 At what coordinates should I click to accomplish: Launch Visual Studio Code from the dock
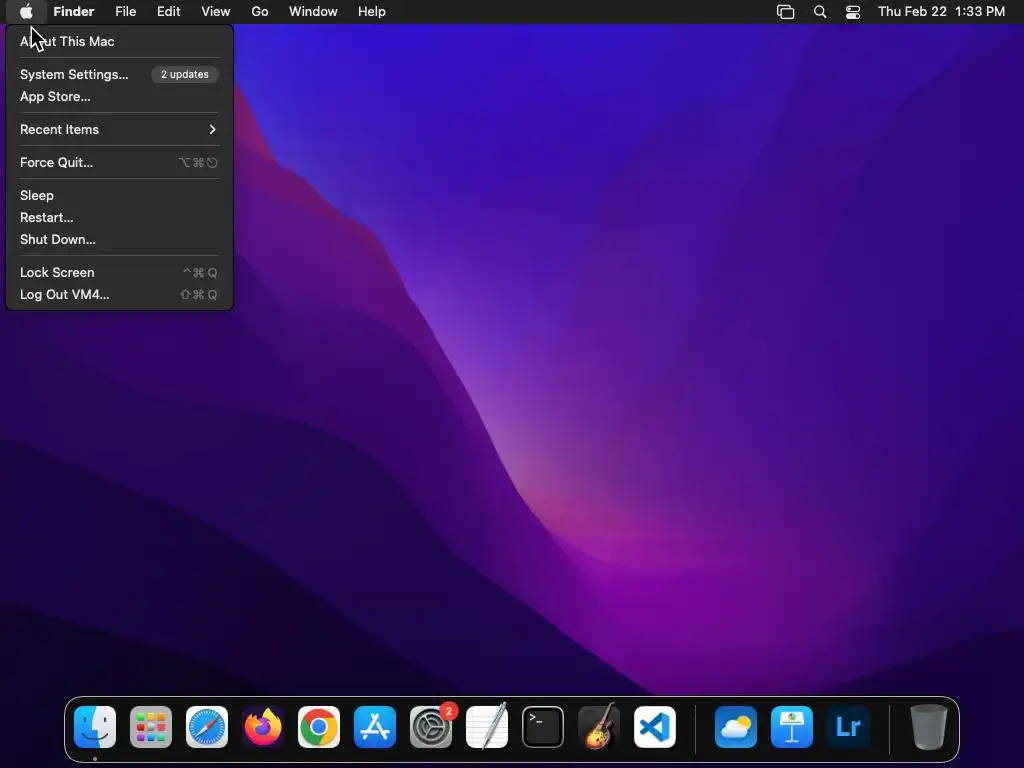(x=655, y=727)
